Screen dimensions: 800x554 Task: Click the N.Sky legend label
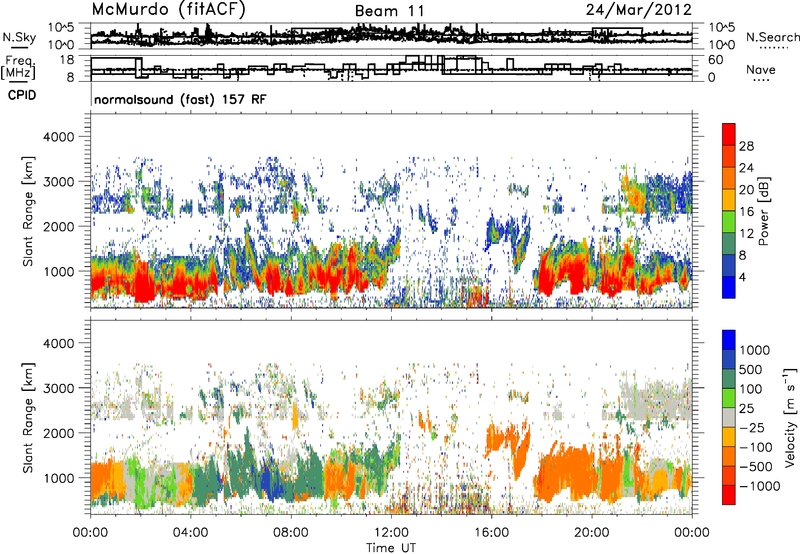click(19, 37)
